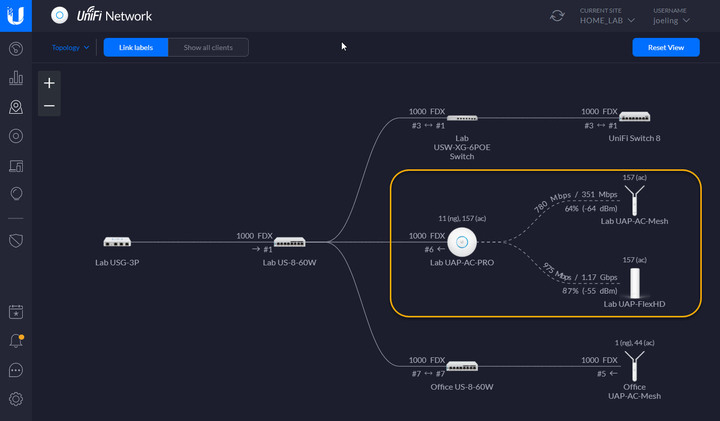Select the Office US-8-60W switch device
The width and height of the screenshot is (720, 421).
coord(462,366)
